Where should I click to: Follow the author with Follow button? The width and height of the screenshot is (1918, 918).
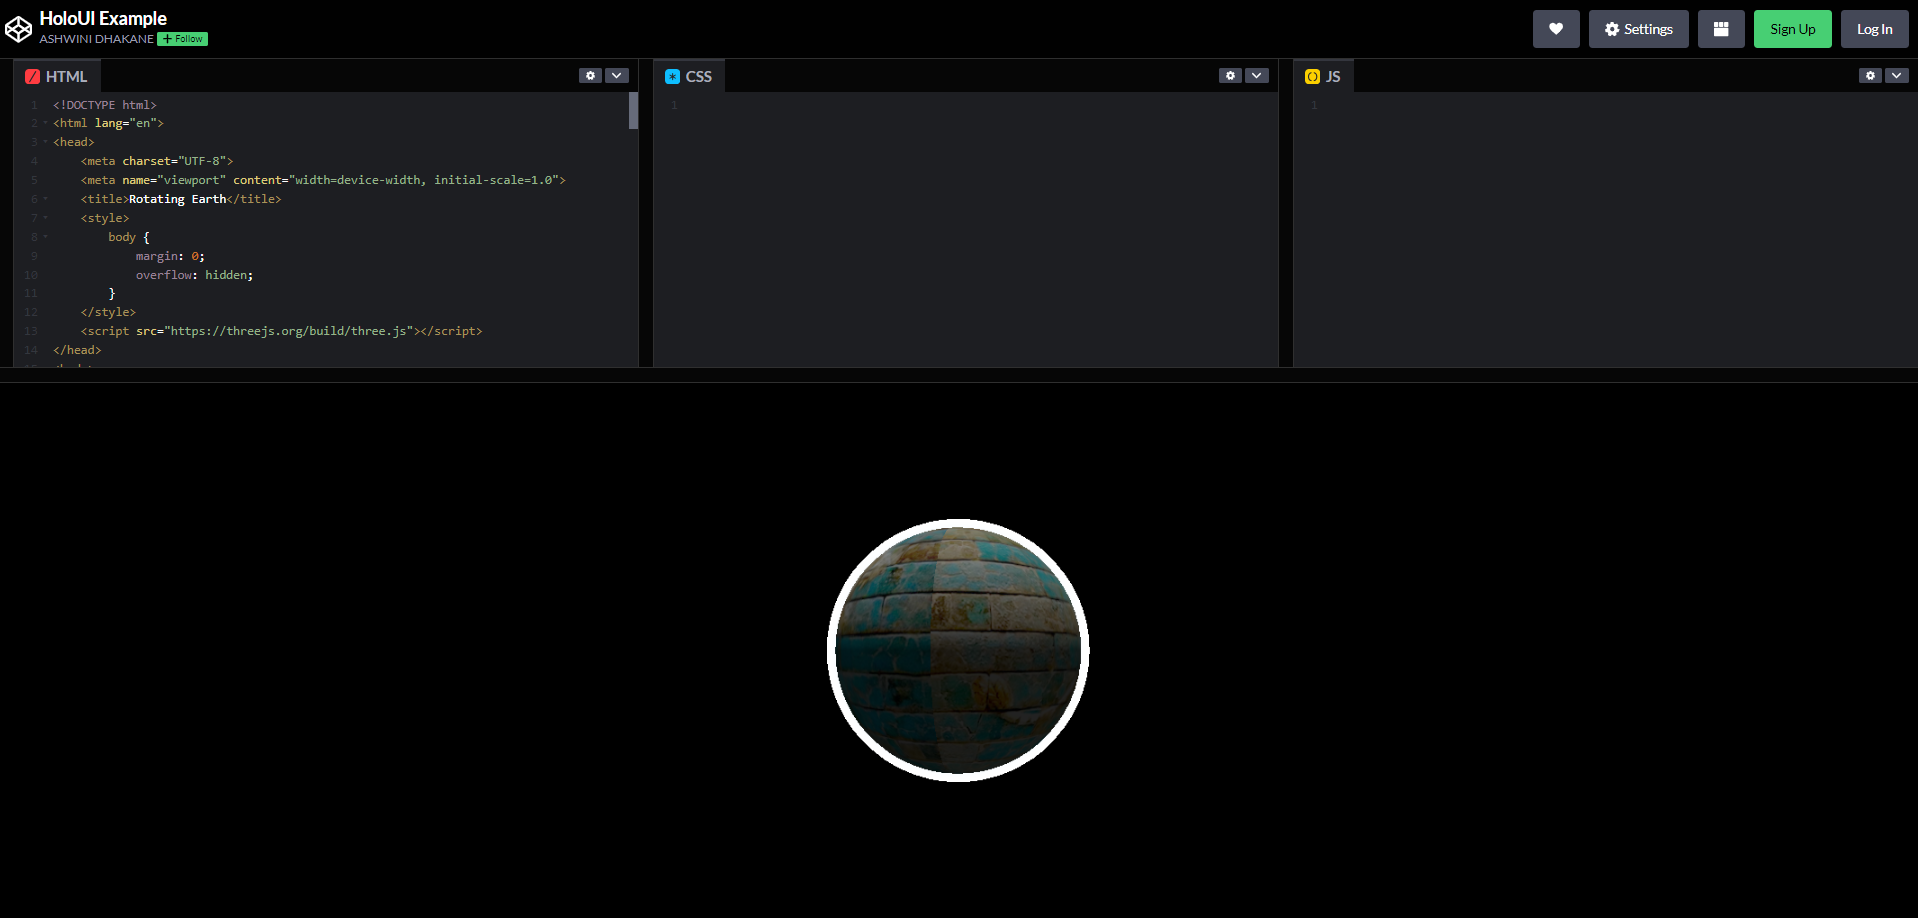click(183, 39)
